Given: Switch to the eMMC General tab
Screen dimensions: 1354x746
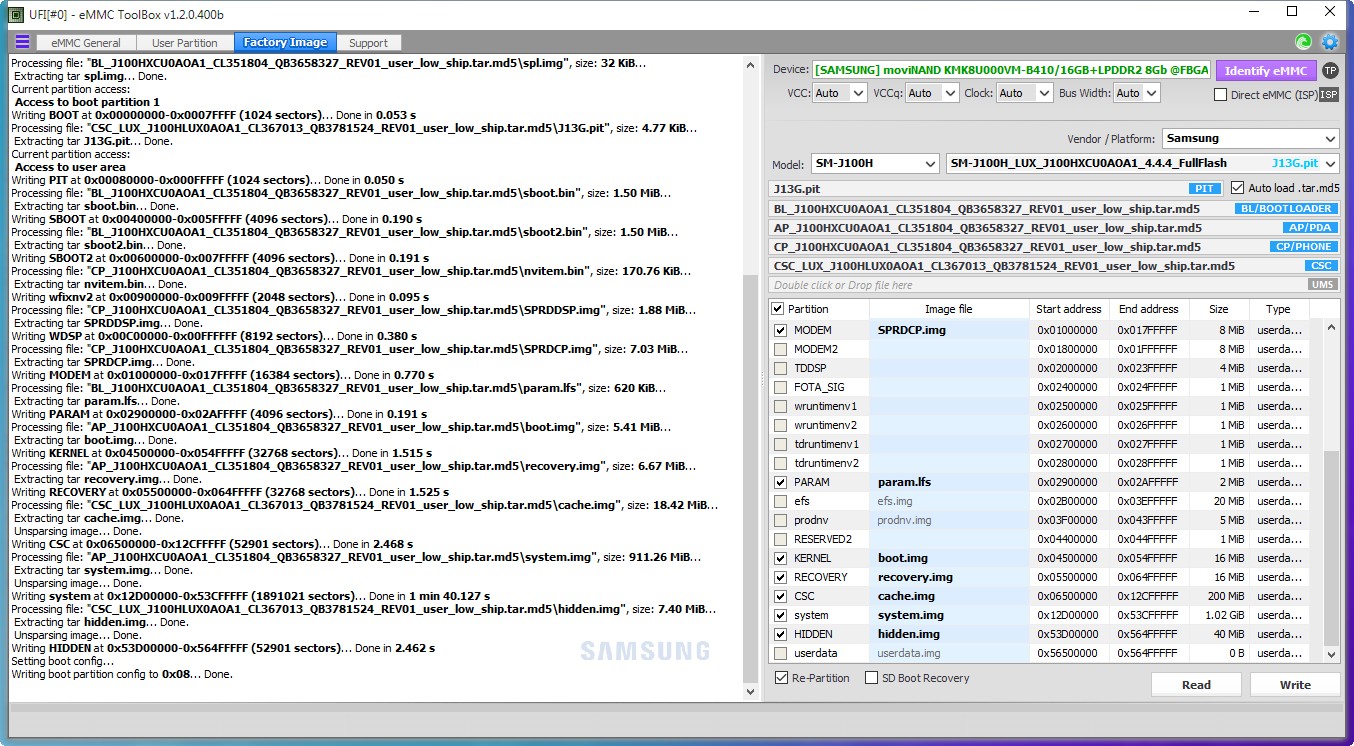Looking at the screenshot, I should [x=86, y=42].
